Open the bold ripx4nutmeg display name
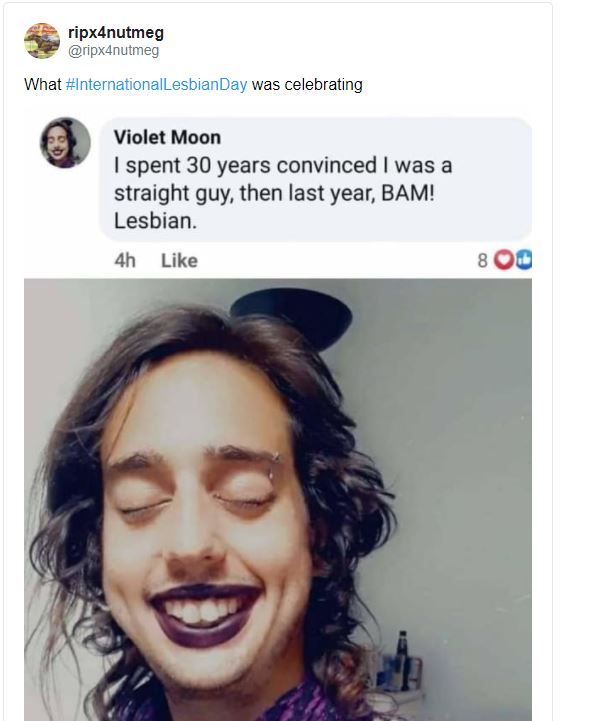 point(113,33)
